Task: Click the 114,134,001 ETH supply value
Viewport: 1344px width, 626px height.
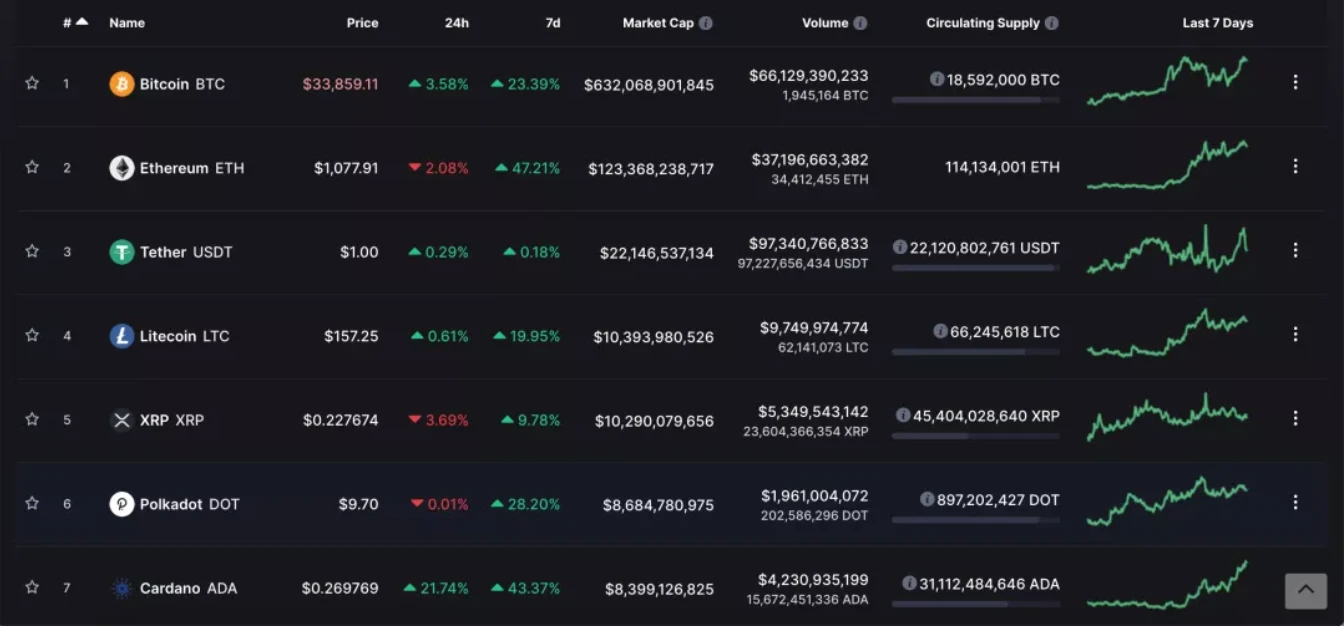Action: (x=1002, y=167)
